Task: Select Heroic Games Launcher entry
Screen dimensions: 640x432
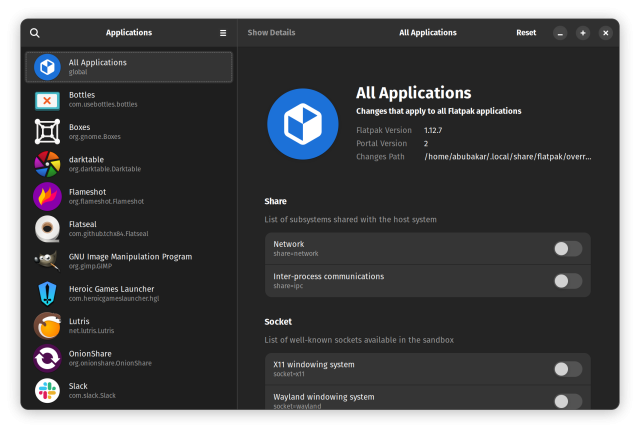Action: click(129, 293)
